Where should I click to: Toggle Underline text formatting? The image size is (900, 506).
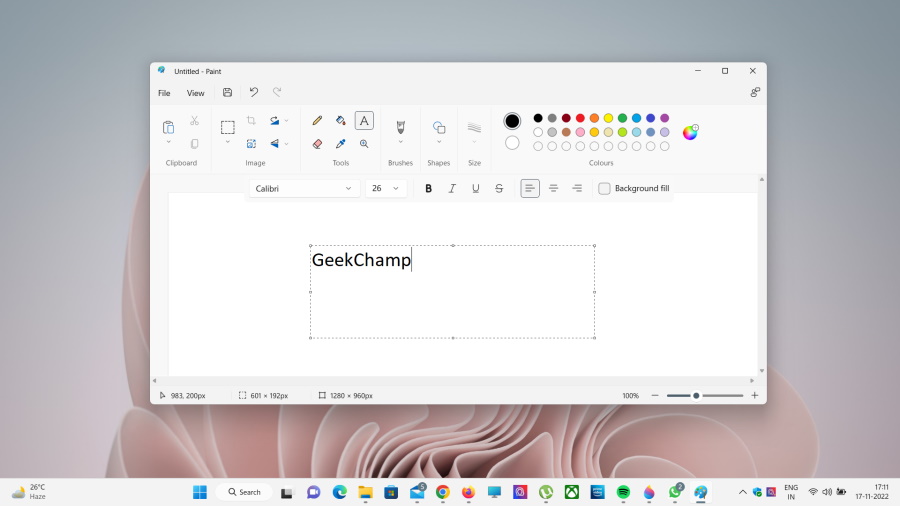click(475, 188)
